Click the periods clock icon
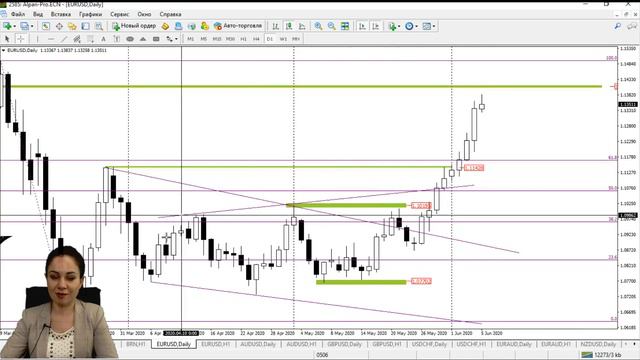Viewport: 640px width, 360px height. [x=409, y=26]
